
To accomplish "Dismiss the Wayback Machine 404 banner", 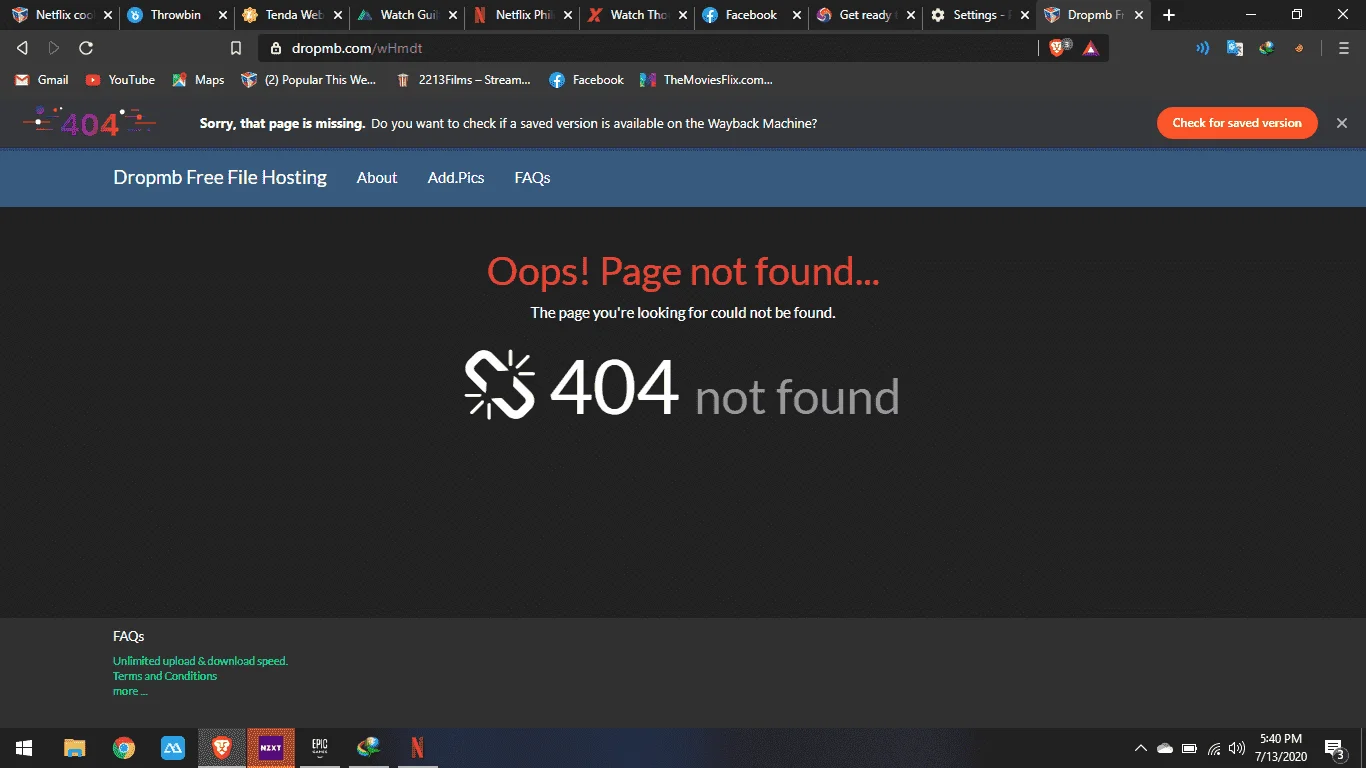I will pyautogui.click(x=1342, y=123).
